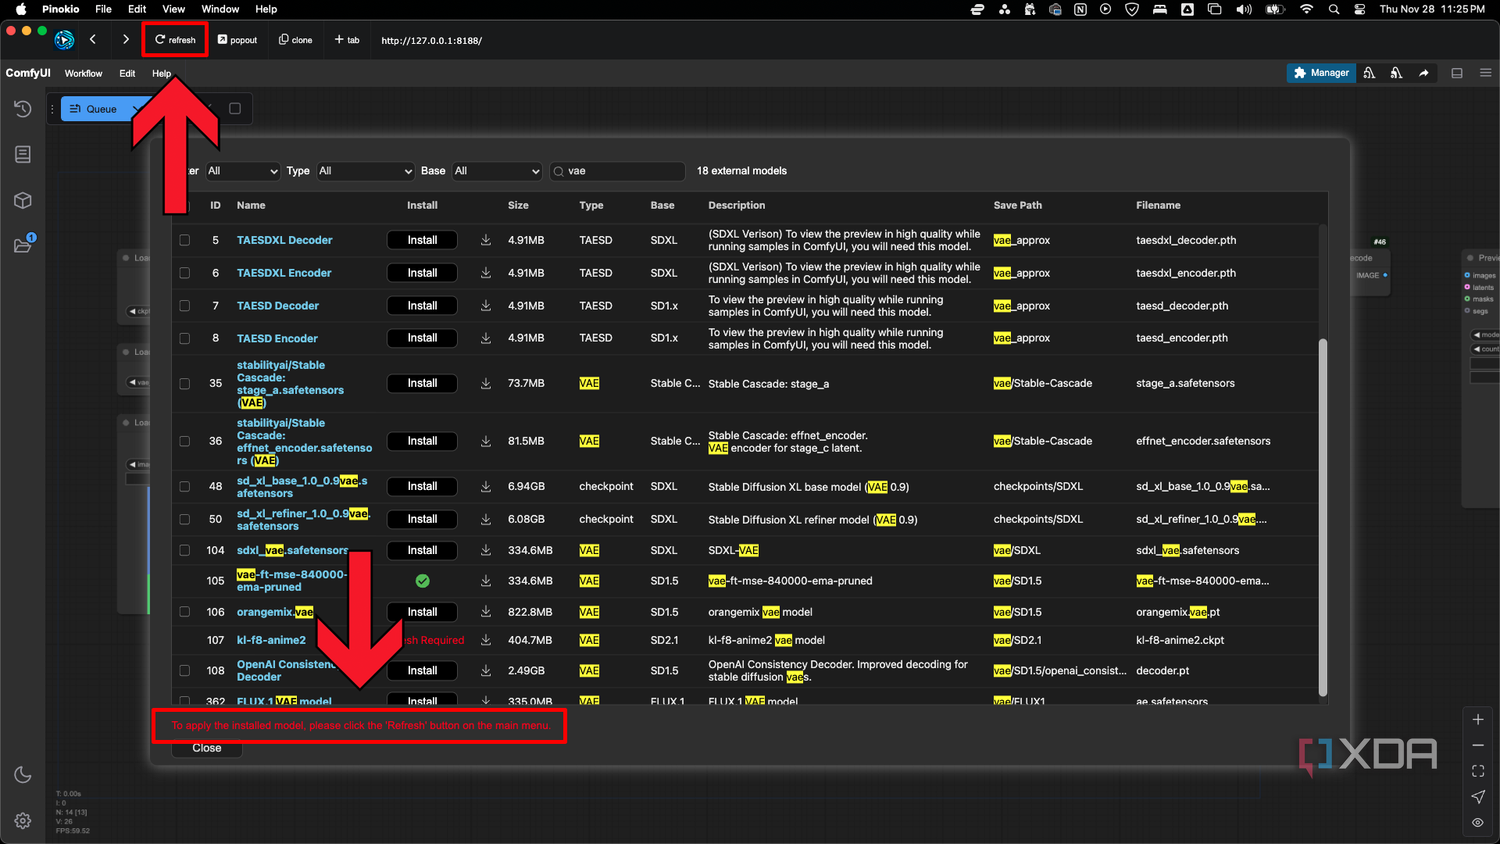Open the ComfyUI Manager button

pos(1321,73)
